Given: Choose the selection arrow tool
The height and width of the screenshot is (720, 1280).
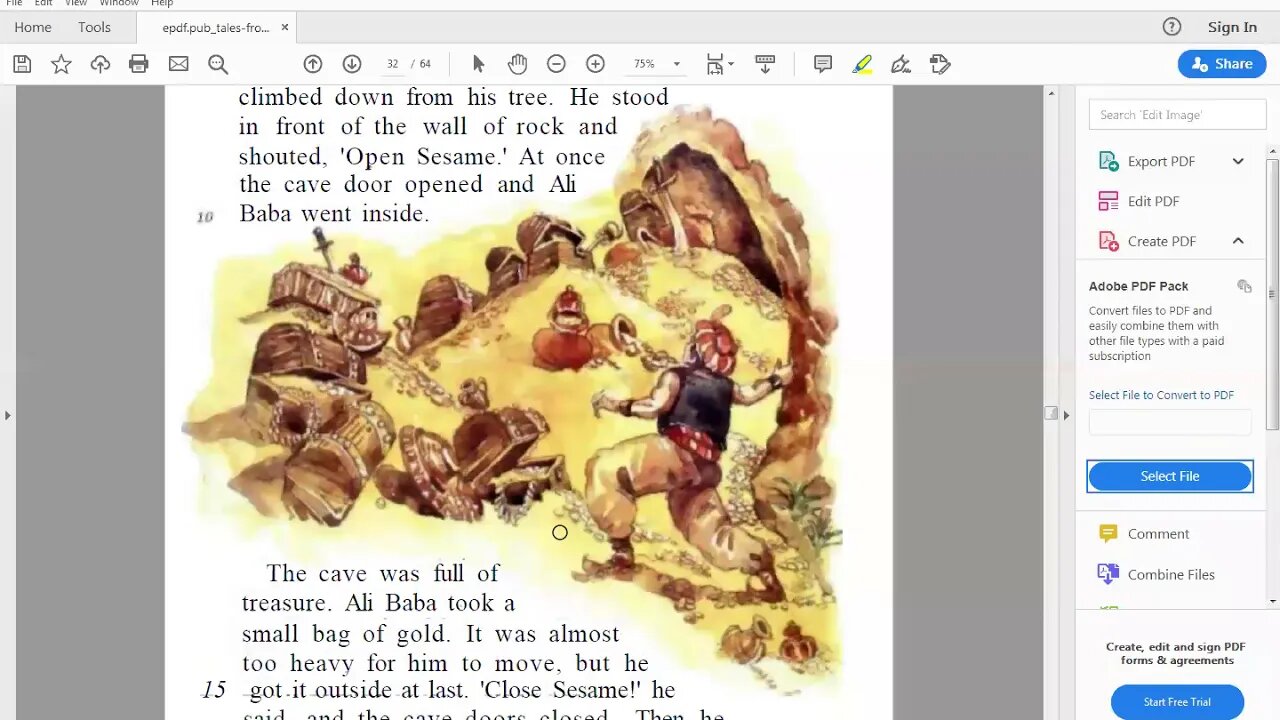Looking at the screenshot, I should click(478, 64).
